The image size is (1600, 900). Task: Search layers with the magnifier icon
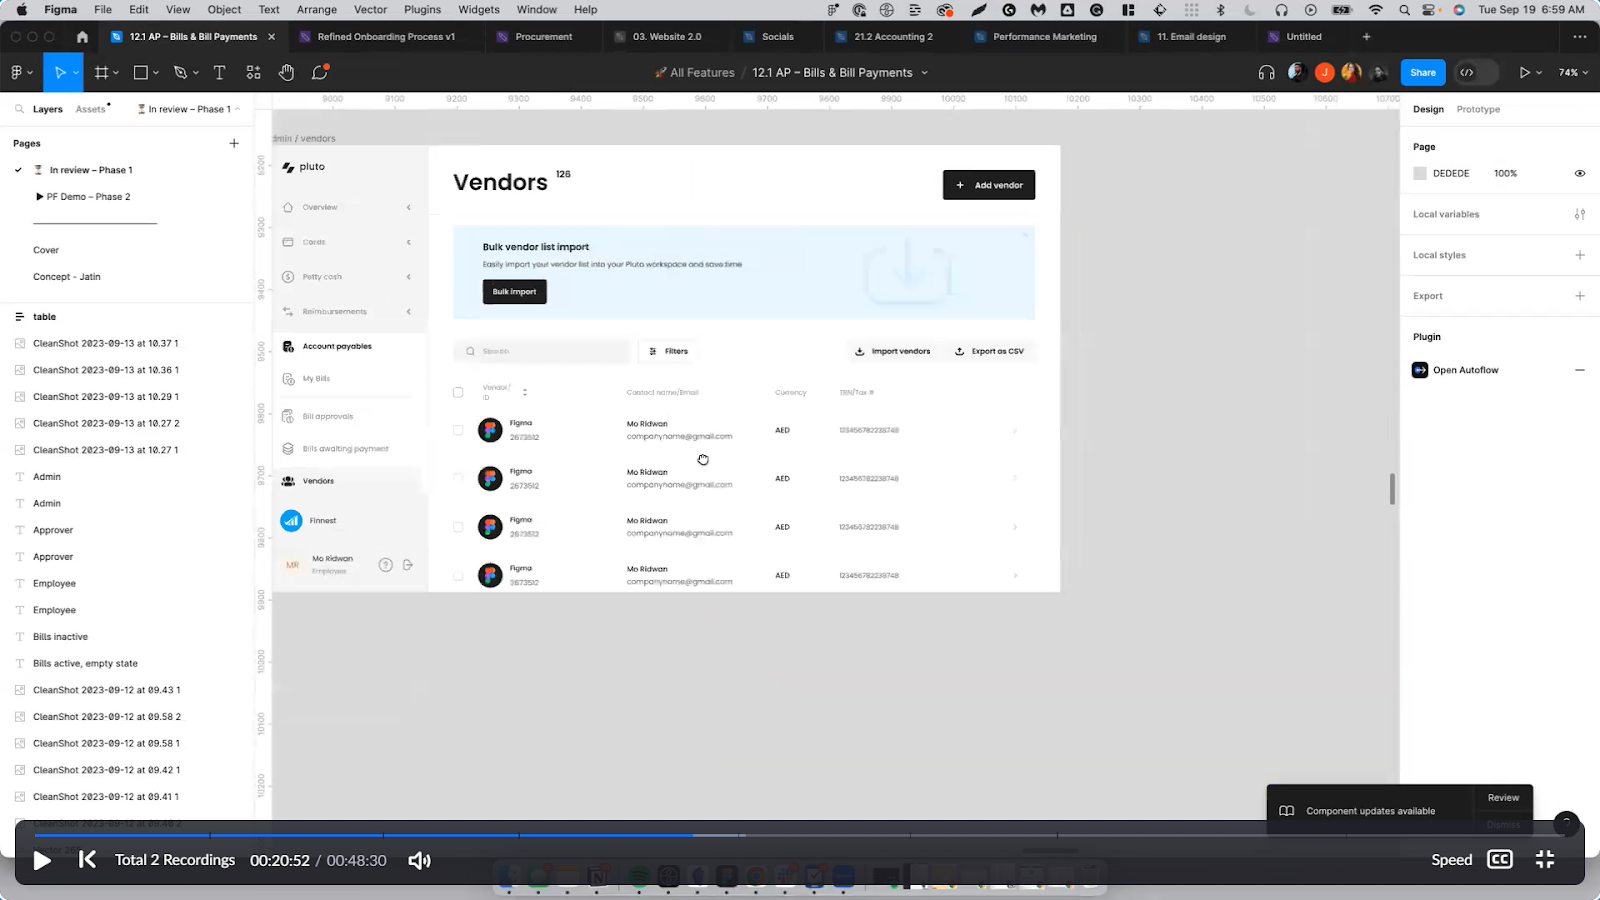(x=19, y=109)
